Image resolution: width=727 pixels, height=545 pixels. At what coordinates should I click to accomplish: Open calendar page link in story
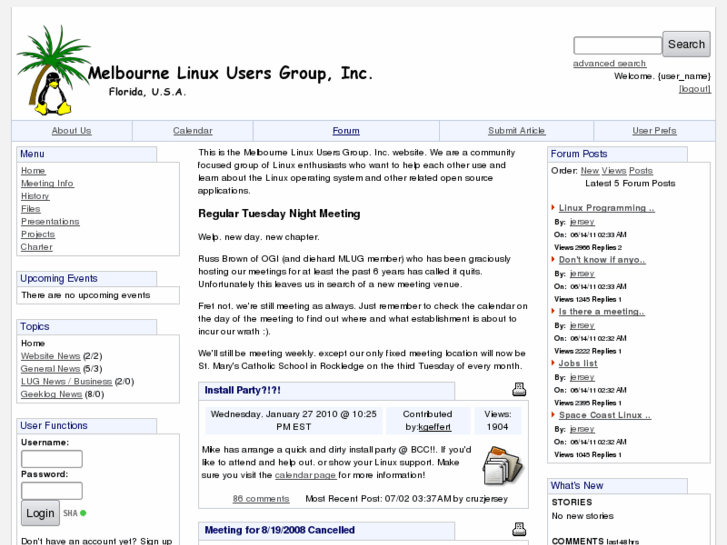305,475
